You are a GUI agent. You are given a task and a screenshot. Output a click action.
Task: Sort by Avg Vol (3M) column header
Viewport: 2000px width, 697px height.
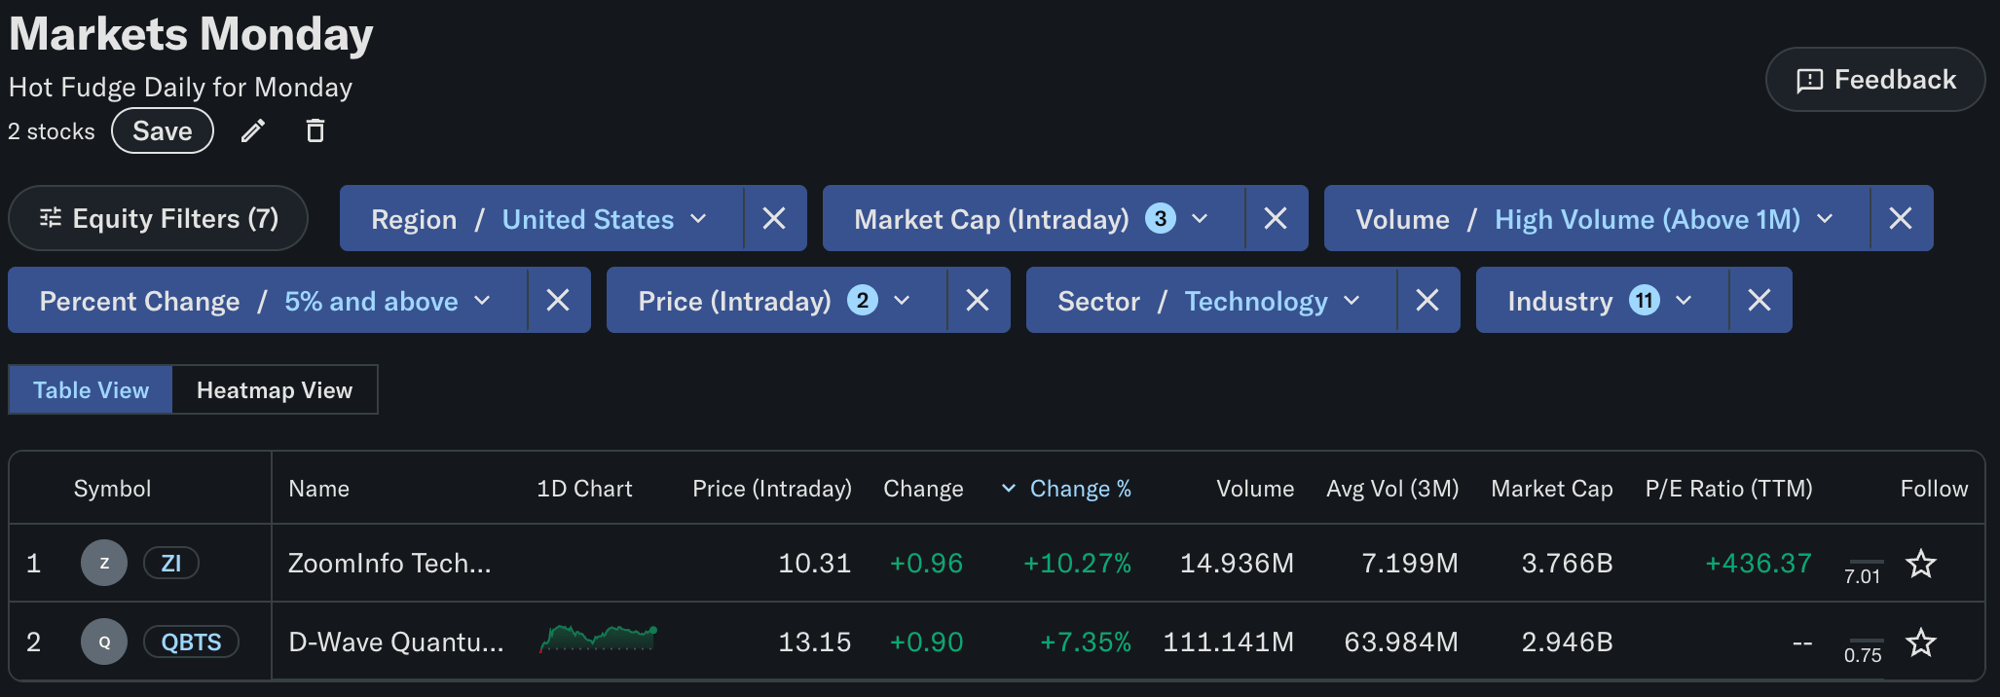[1392, 489]
